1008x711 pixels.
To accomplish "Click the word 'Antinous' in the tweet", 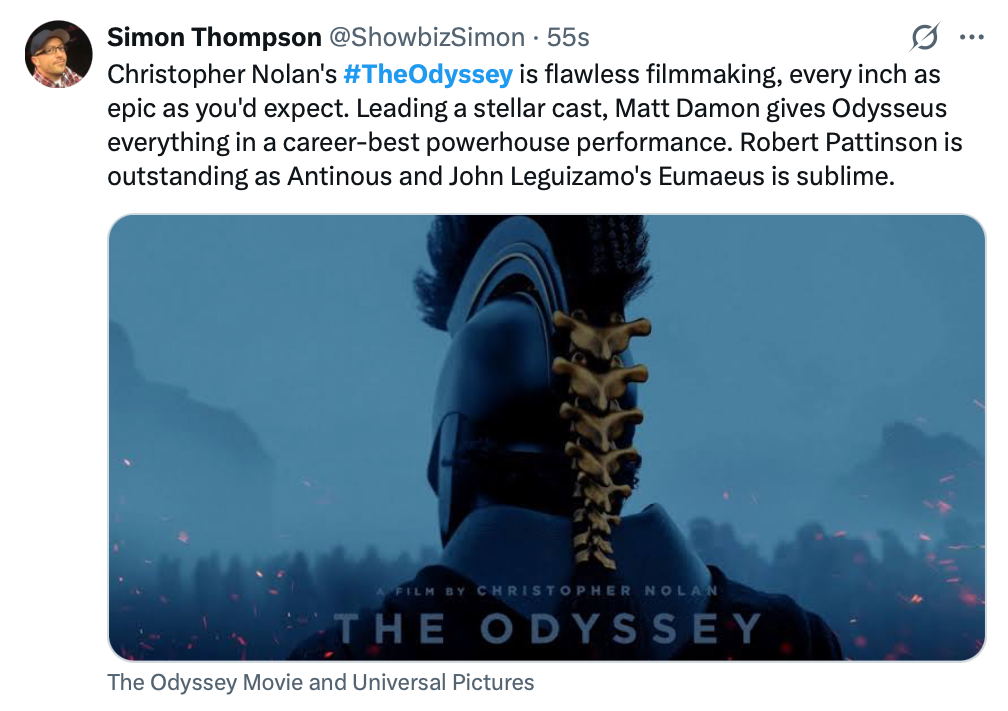I will click(x=339, y=176).
